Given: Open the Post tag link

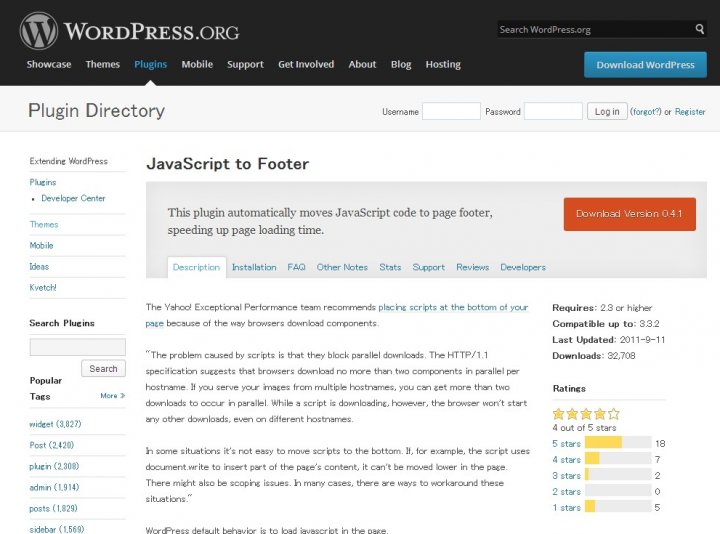Looking at the screenshot, I should [51, 445].
